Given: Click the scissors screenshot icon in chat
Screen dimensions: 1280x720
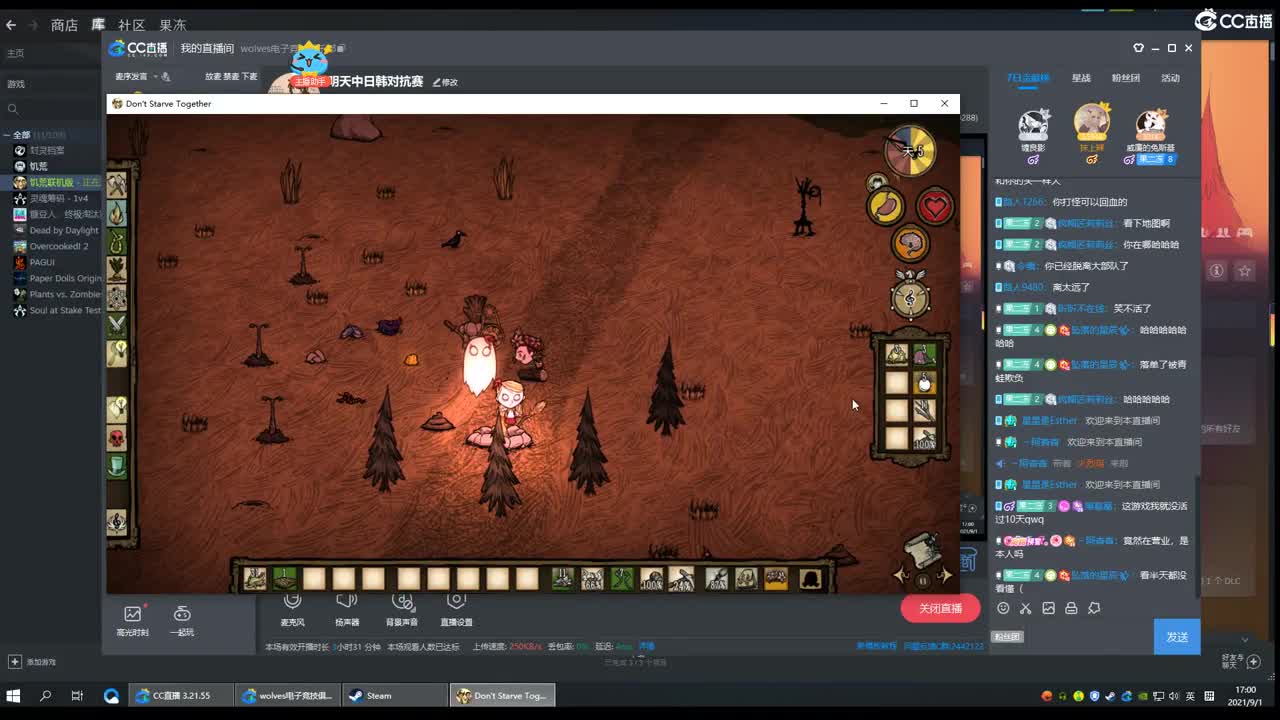Looking at the screenshot, I should coord(1026,608).
